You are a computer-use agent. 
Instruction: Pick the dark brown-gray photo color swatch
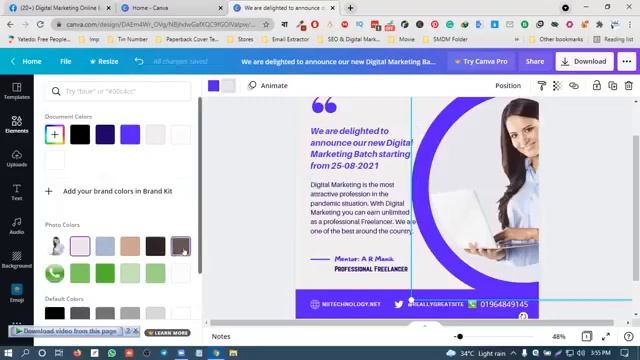[180, 246]
